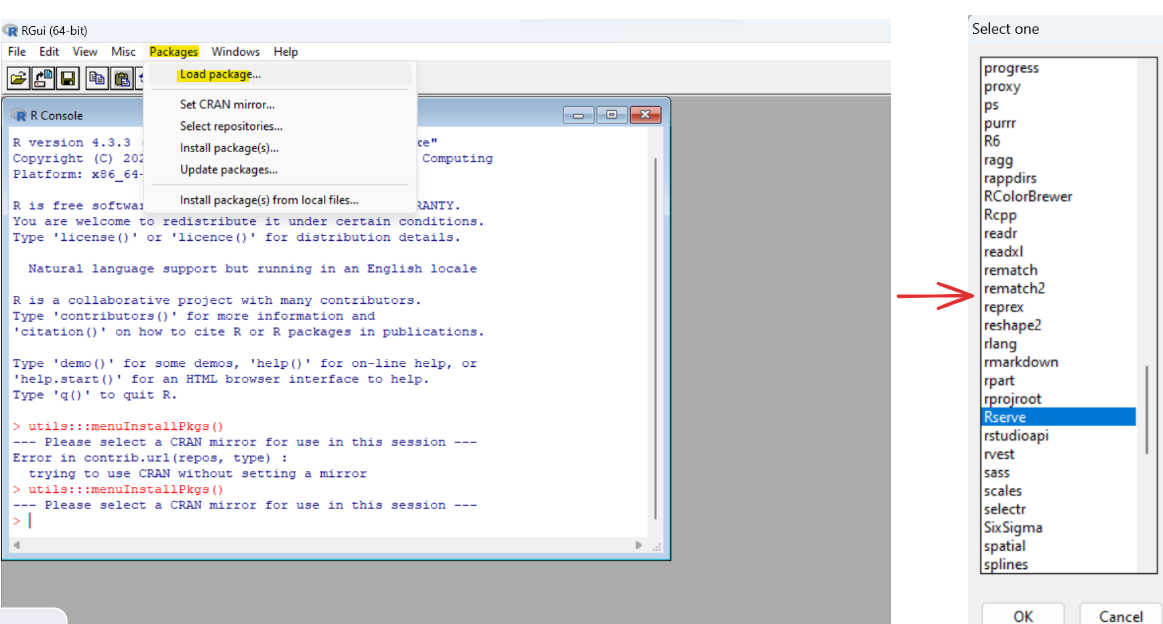Click the R Console right scroll arrow
Image resolution: width=1163 pixels, height=624 pixels.
click(639, 545)
